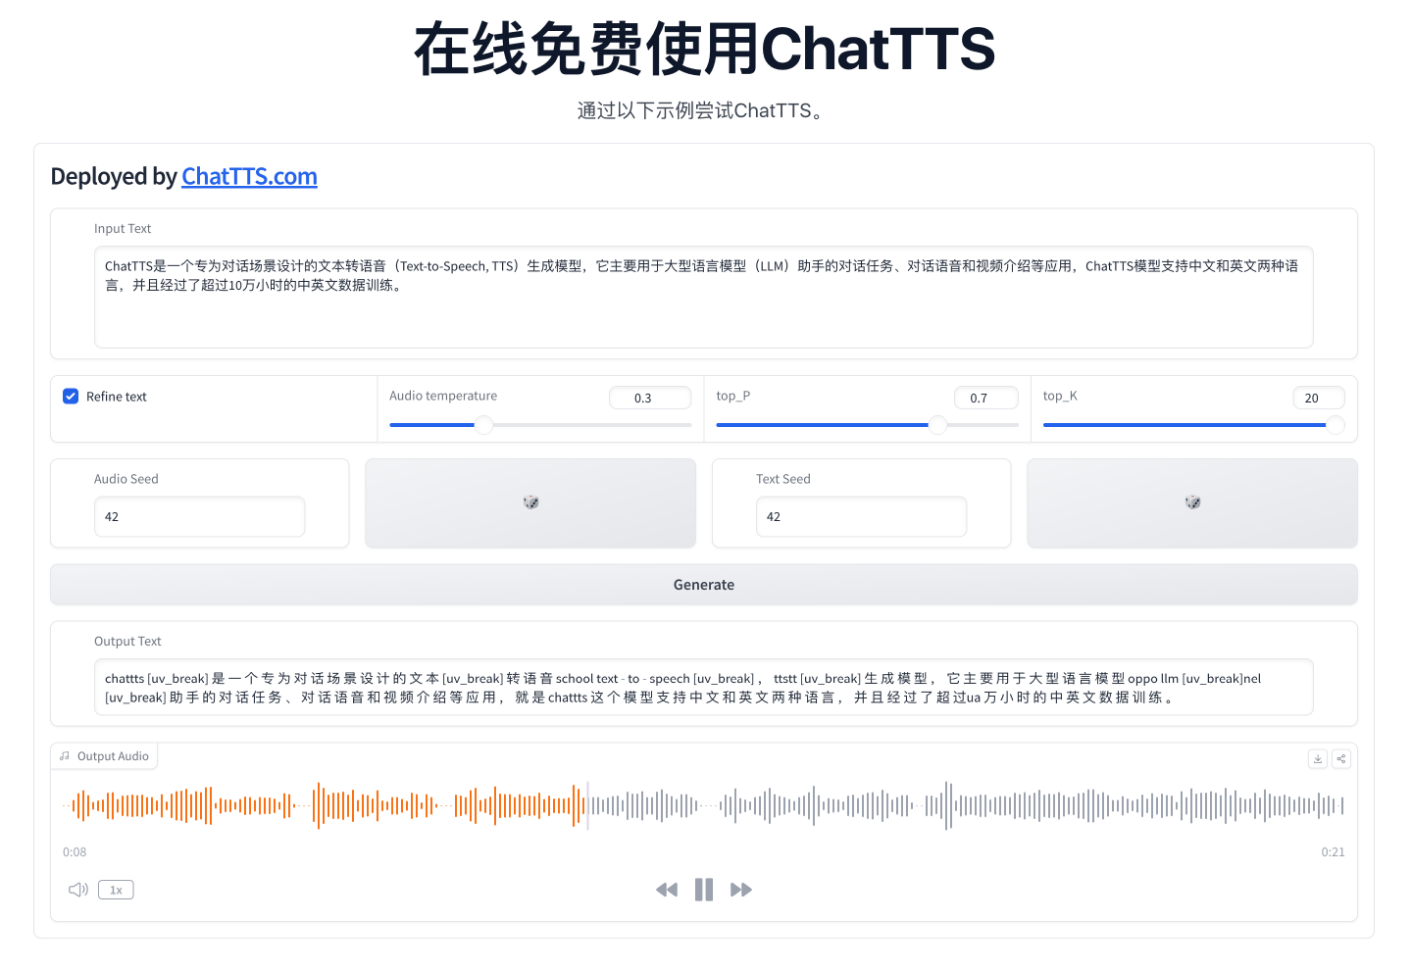Switch focus to the Output Audio panel
Screen dimensions: 1408x974
[x=104, y=756]
